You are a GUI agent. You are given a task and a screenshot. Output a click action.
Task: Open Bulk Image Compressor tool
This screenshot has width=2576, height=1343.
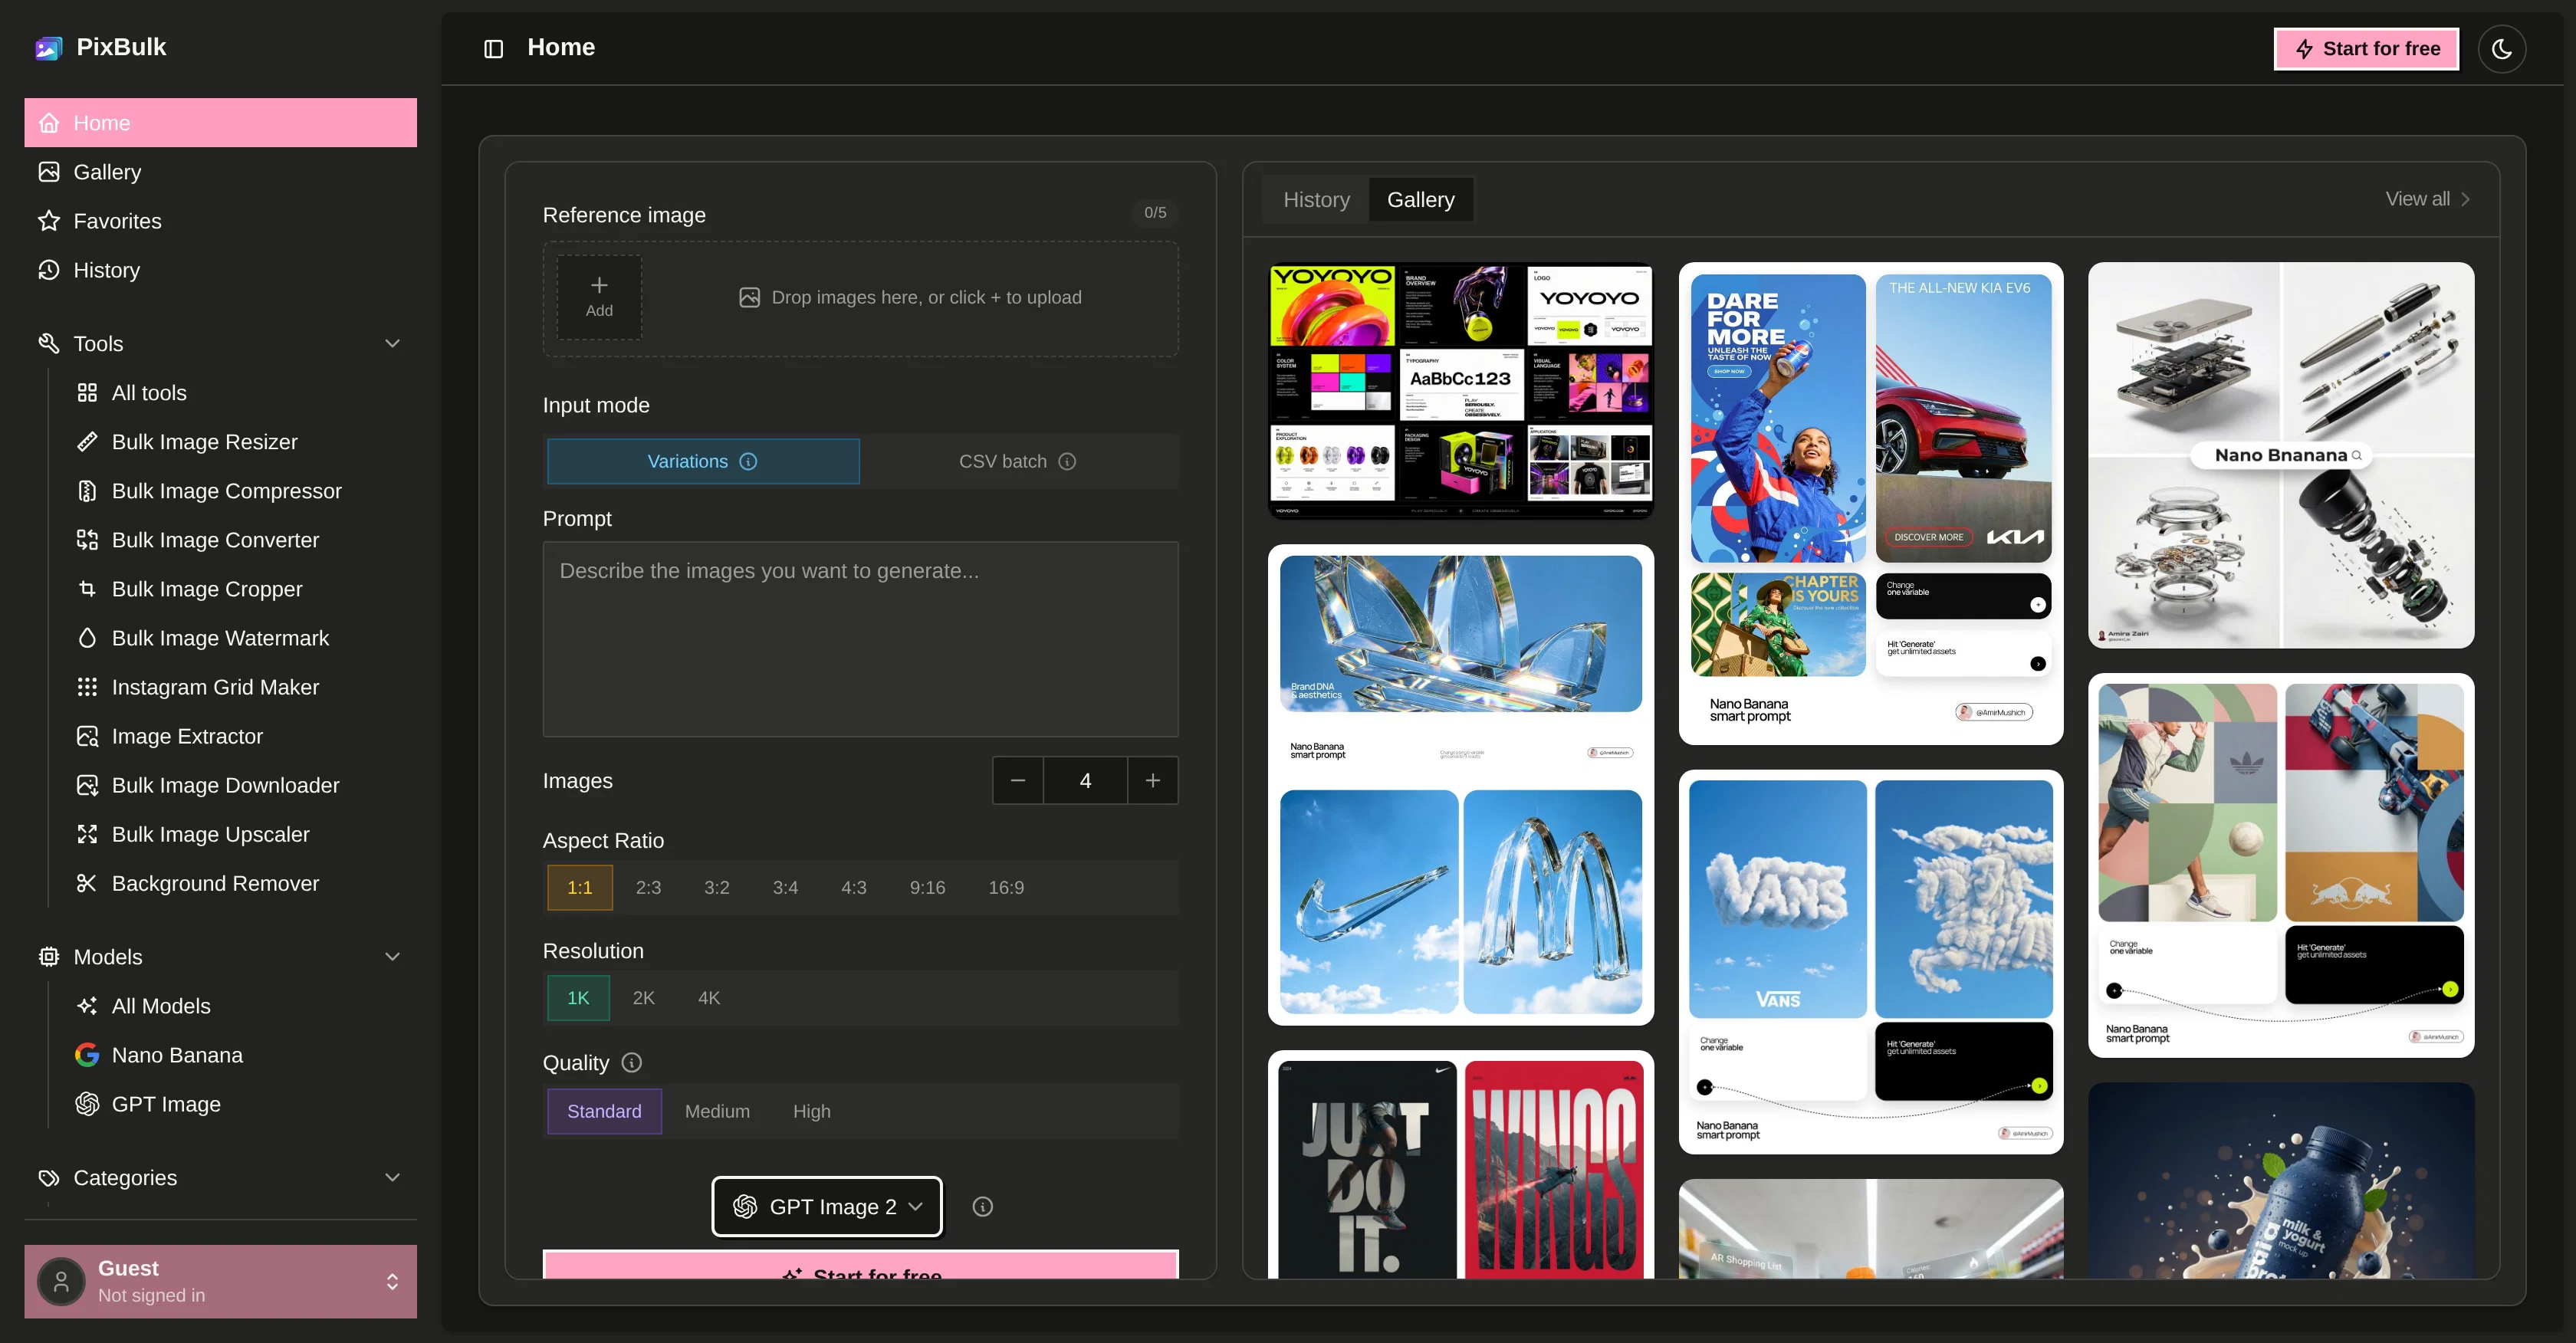point(240,491)
